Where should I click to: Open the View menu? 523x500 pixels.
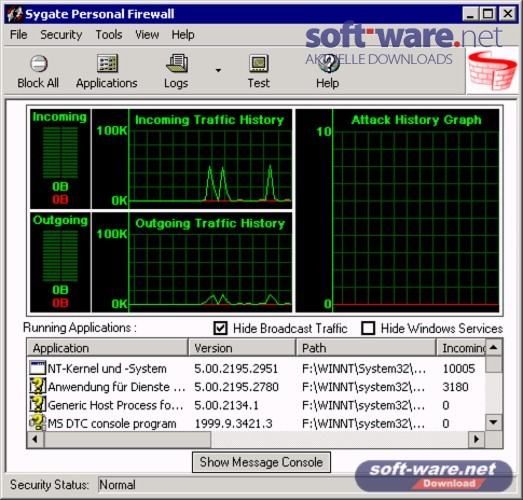147,35
